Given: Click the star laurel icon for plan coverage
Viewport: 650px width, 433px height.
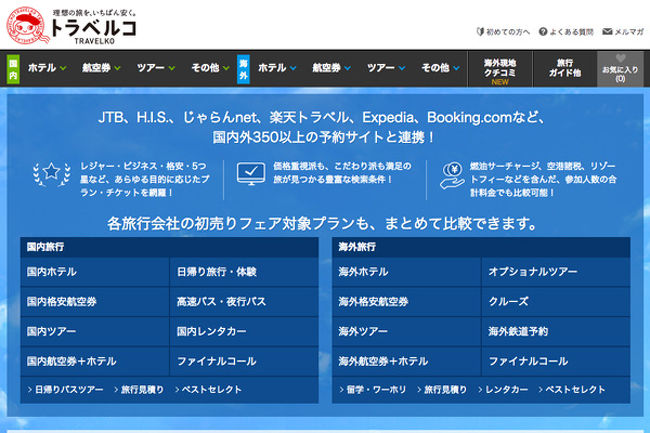Looking at the screenshot, I should 52,174.
